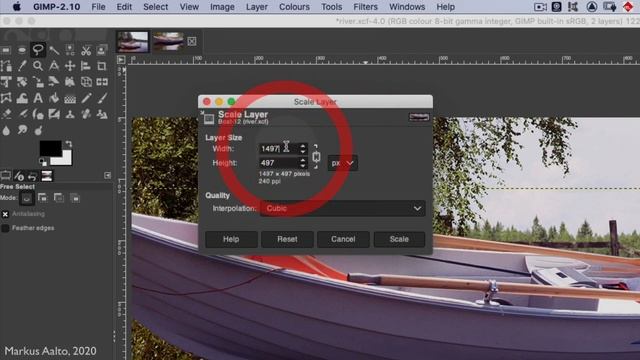Open the Windows menu
The height and width of the screenshot is (360, 640).
click(407, 7)
